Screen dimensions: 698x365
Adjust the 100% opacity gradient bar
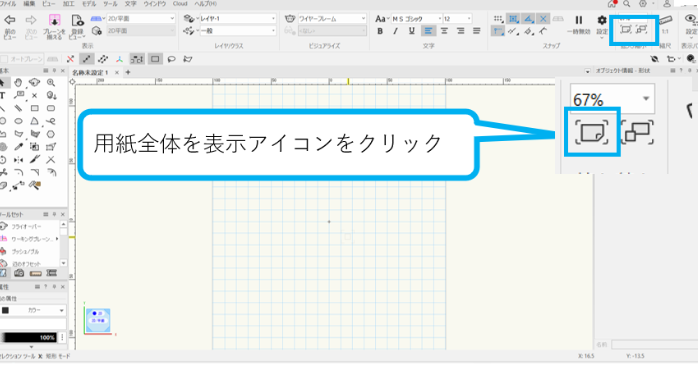pyautogui.click(x=29, y=337)
